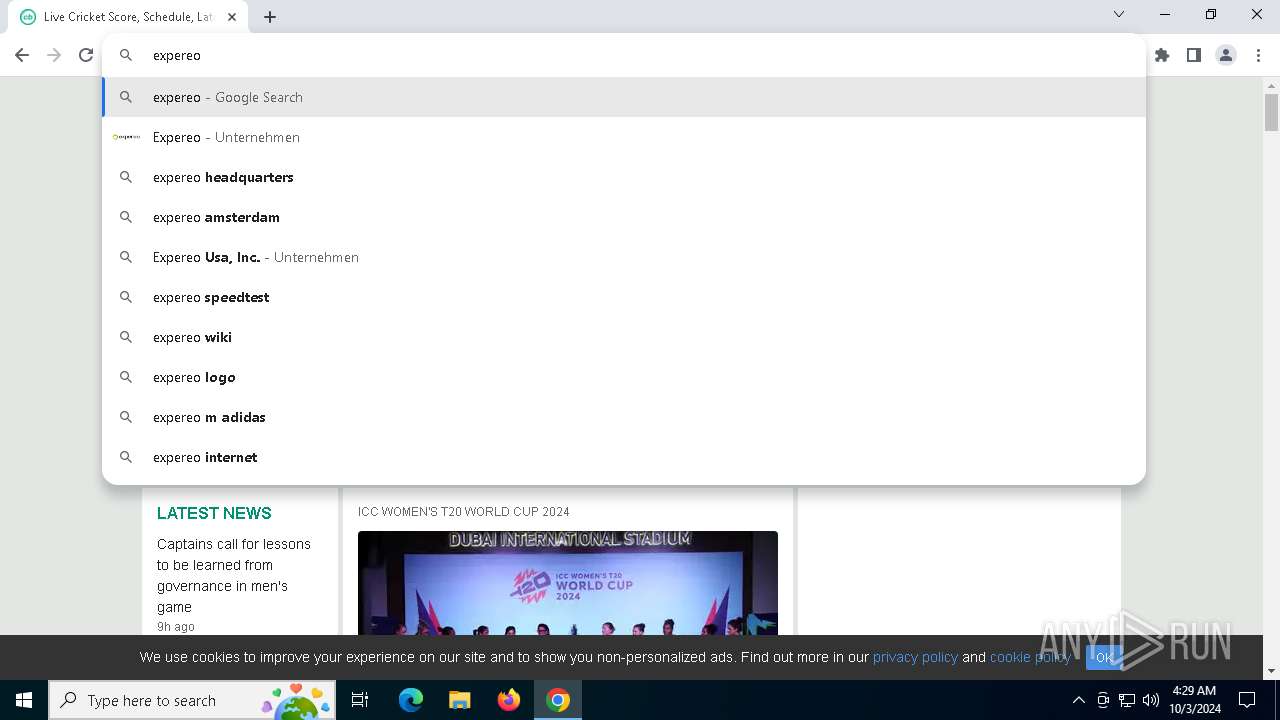Accept cookies with the OK button
1280x720 pixels.
pos(1104,657)
